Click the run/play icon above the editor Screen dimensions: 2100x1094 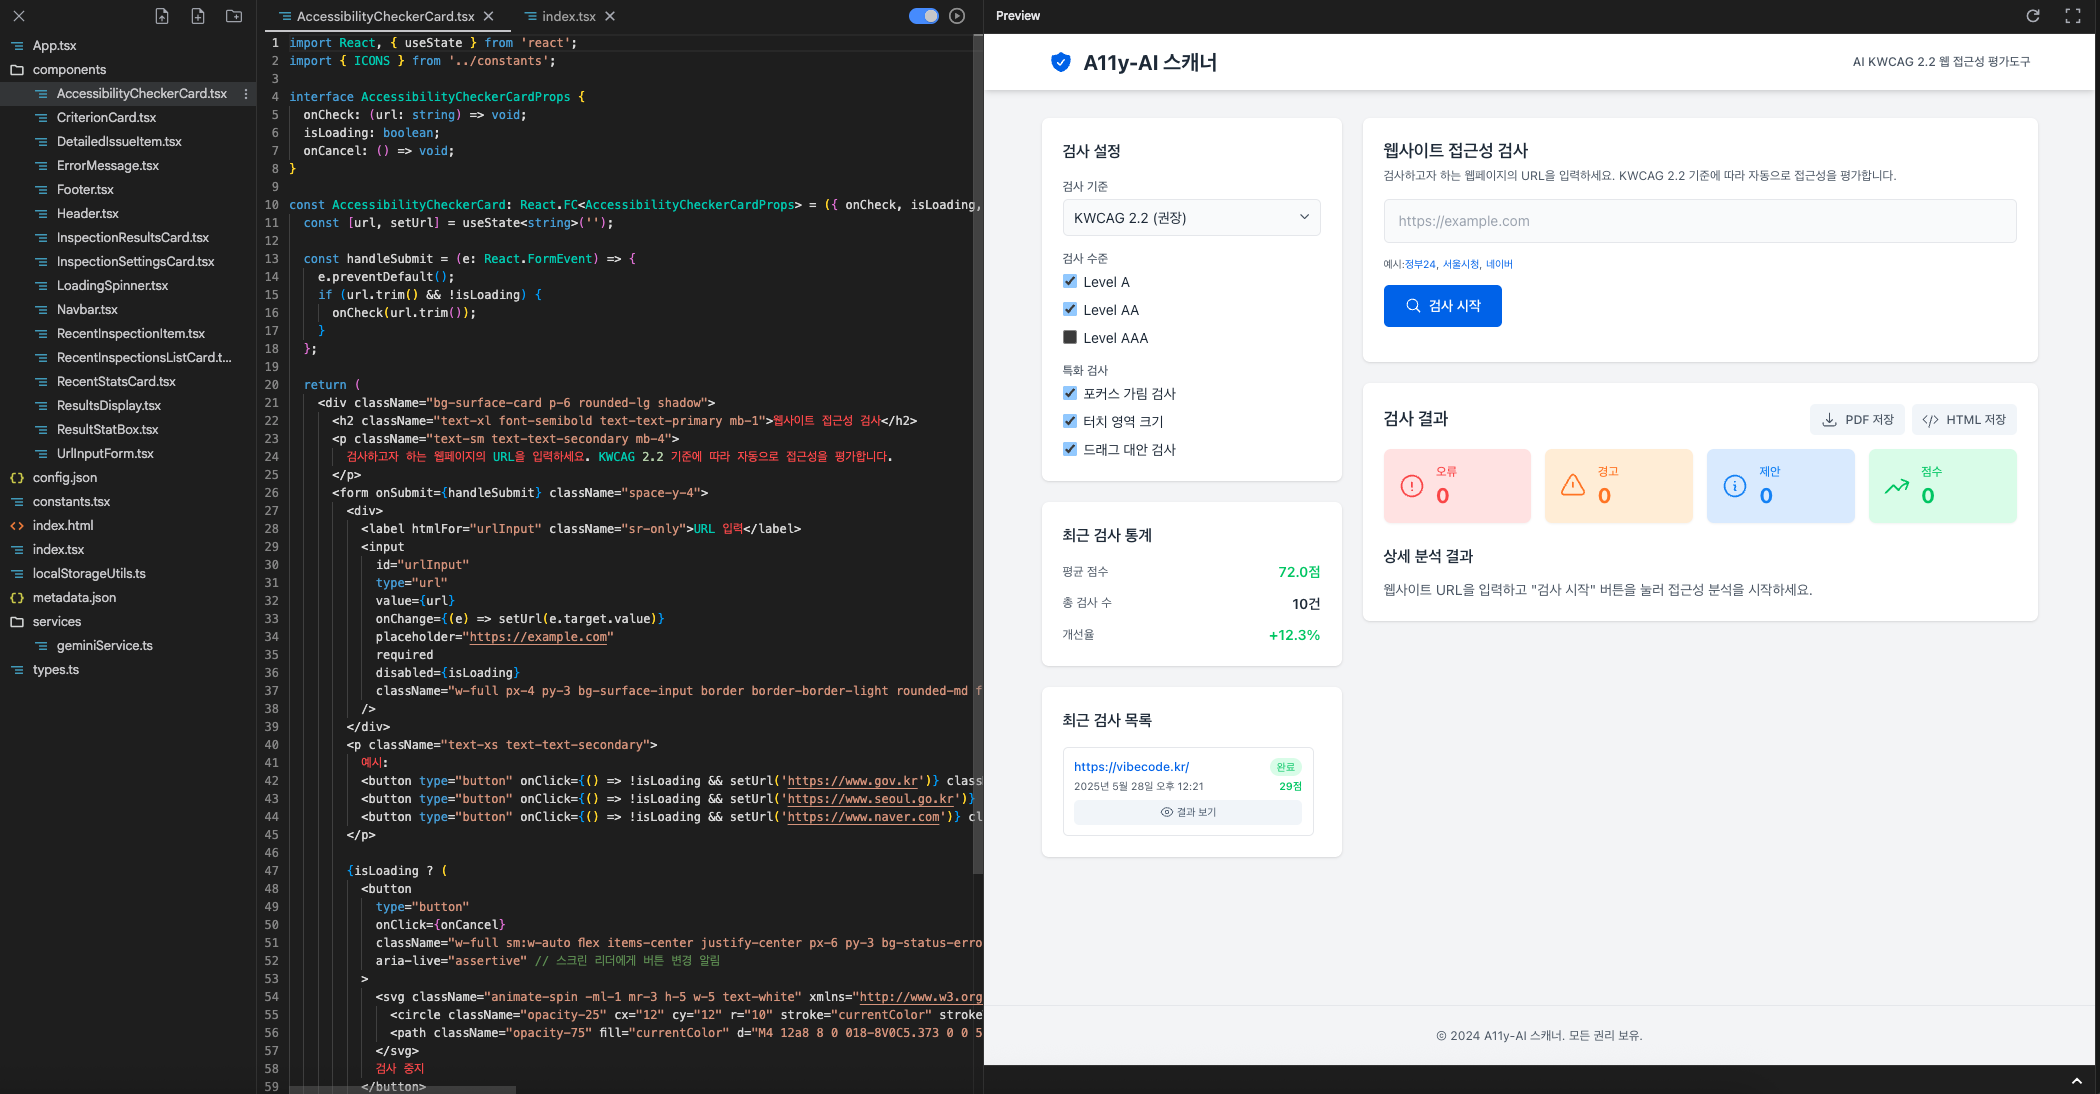click(x=957, y=16)
